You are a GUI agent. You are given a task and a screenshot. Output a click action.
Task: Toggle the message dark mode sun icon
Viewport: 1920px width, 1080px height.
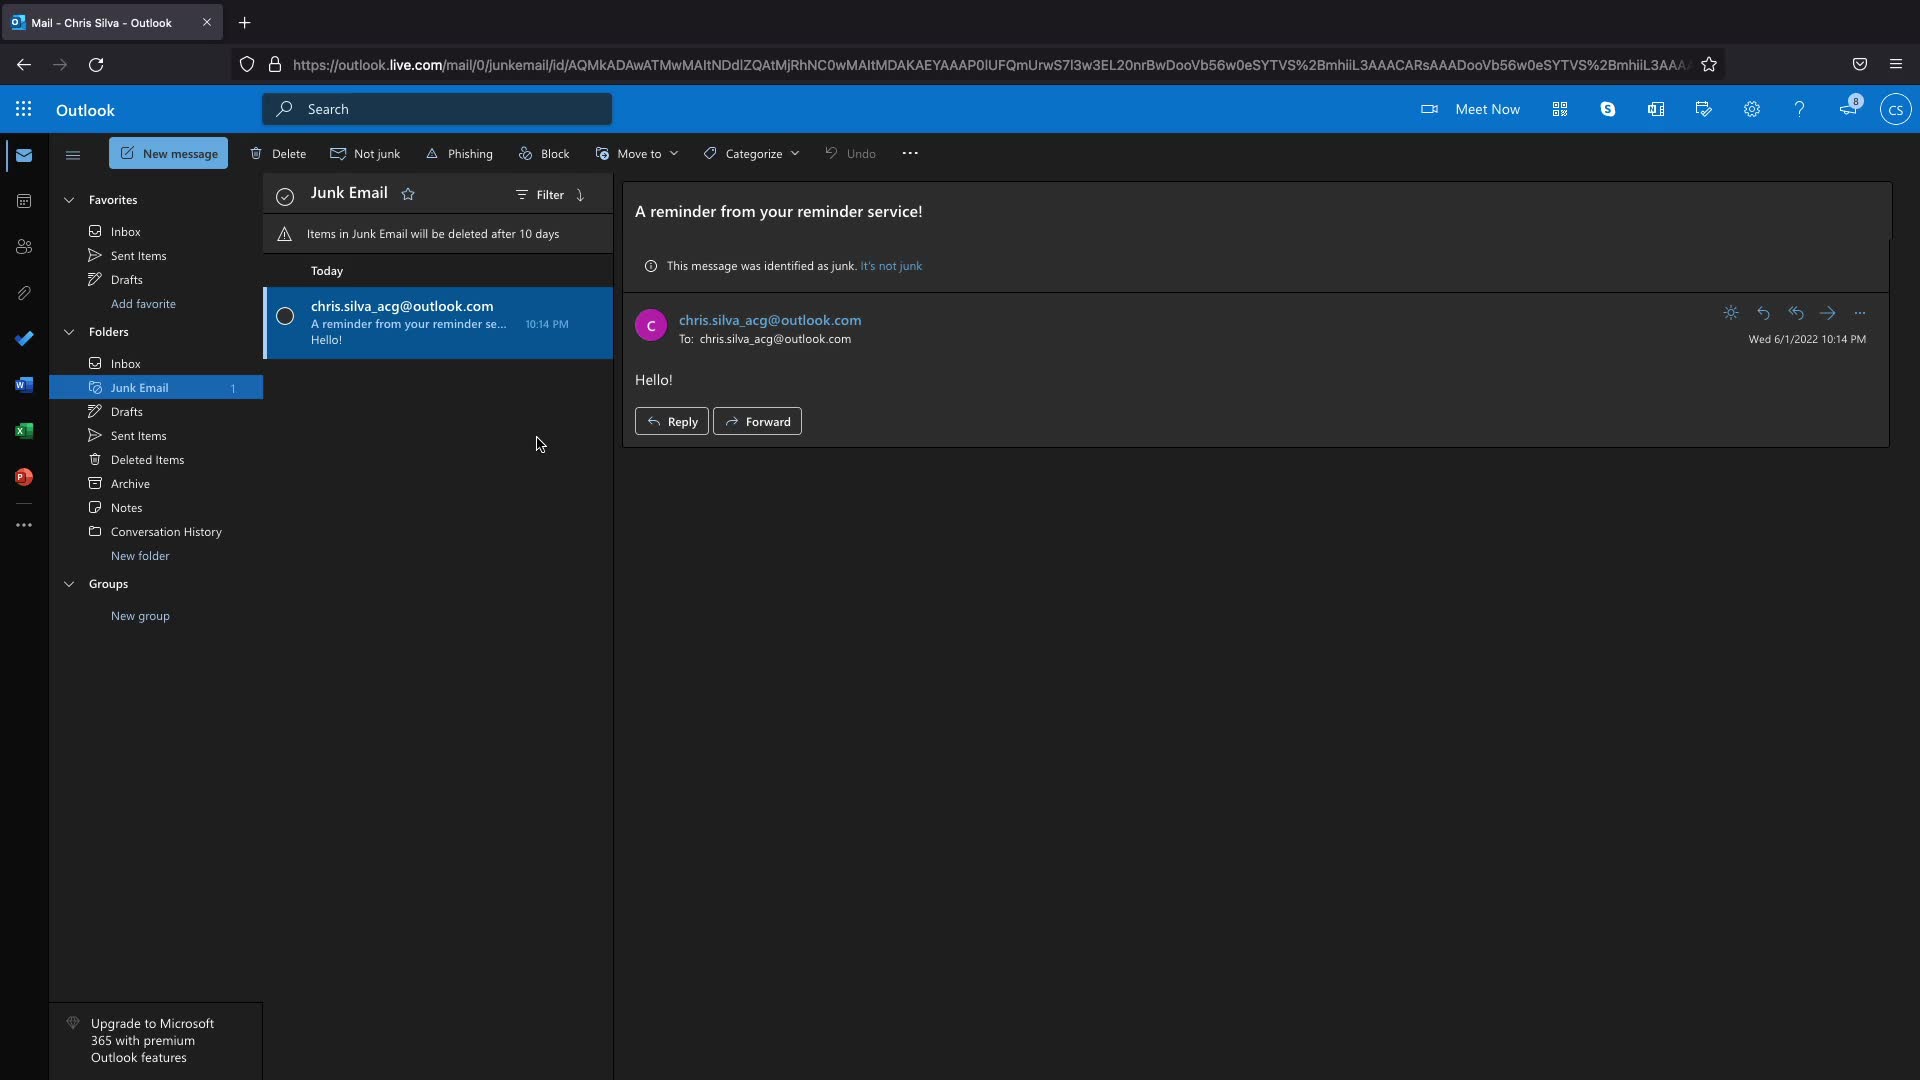[x=1731, y=313]
